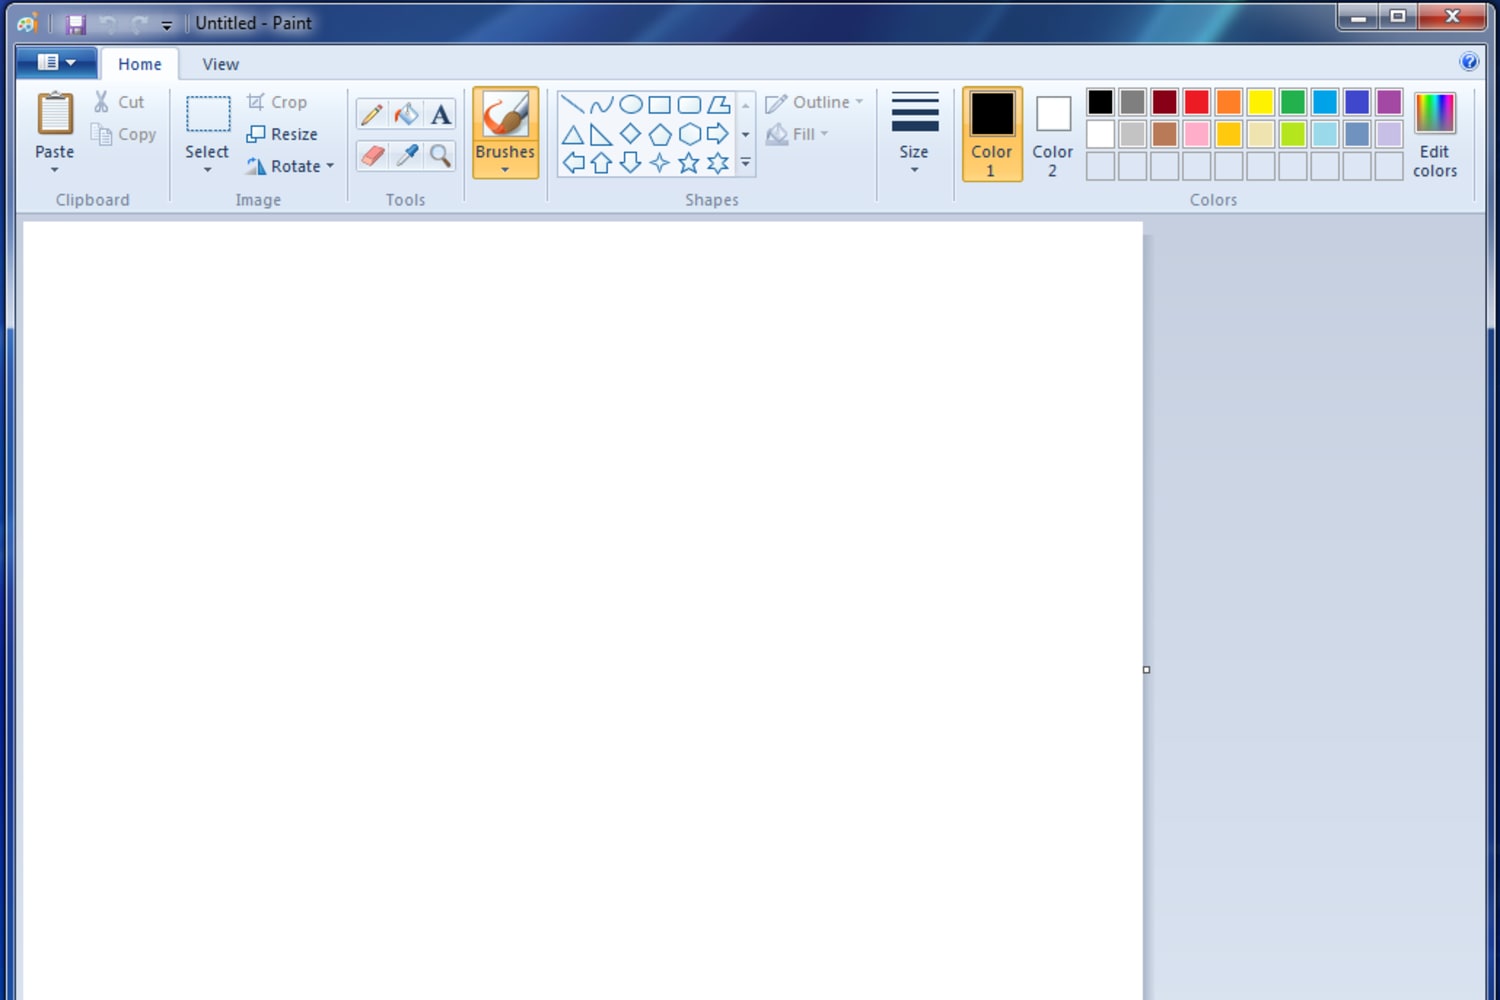Select the Fill with color bucket tool
The width and height of the screenshot is (1500, 1000).
(406, 115)
